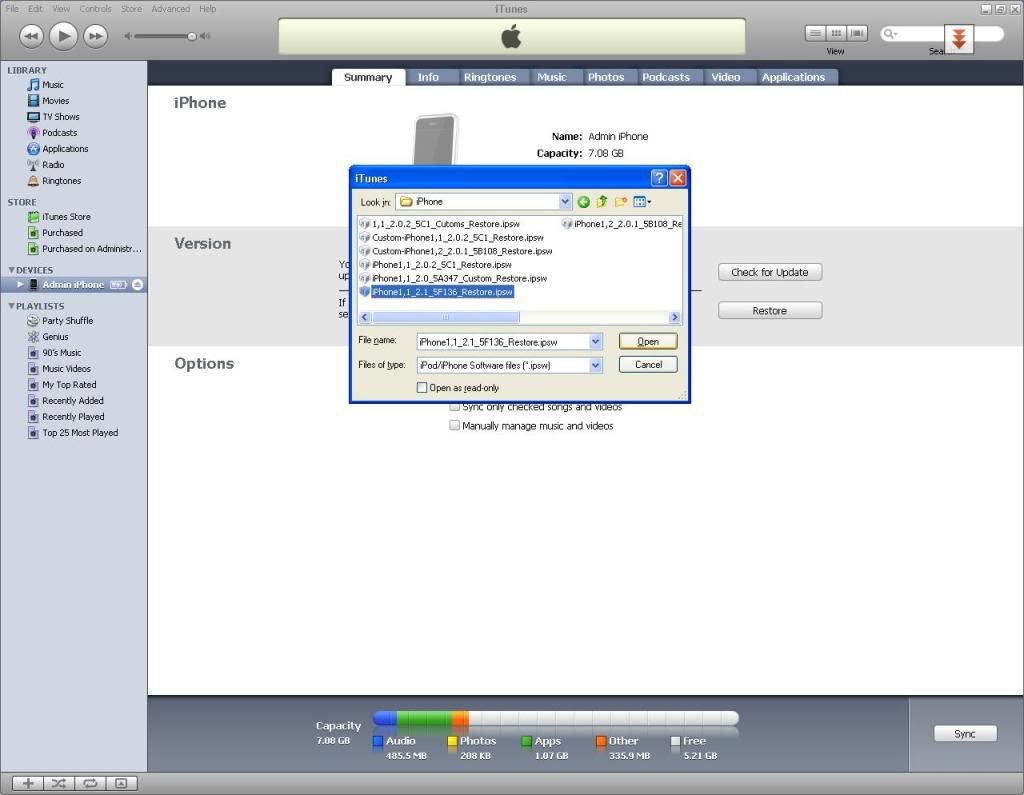Open the dialog View Menu icon
This screenshot has height=795, width=1024.
point(641,202)
